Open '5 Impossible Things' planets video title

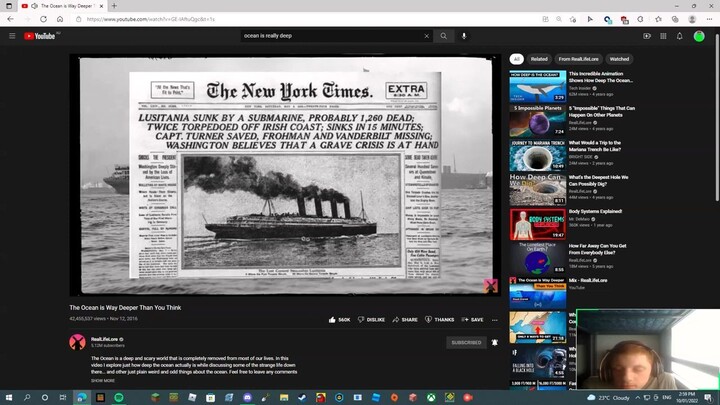(x=602, y=112)
